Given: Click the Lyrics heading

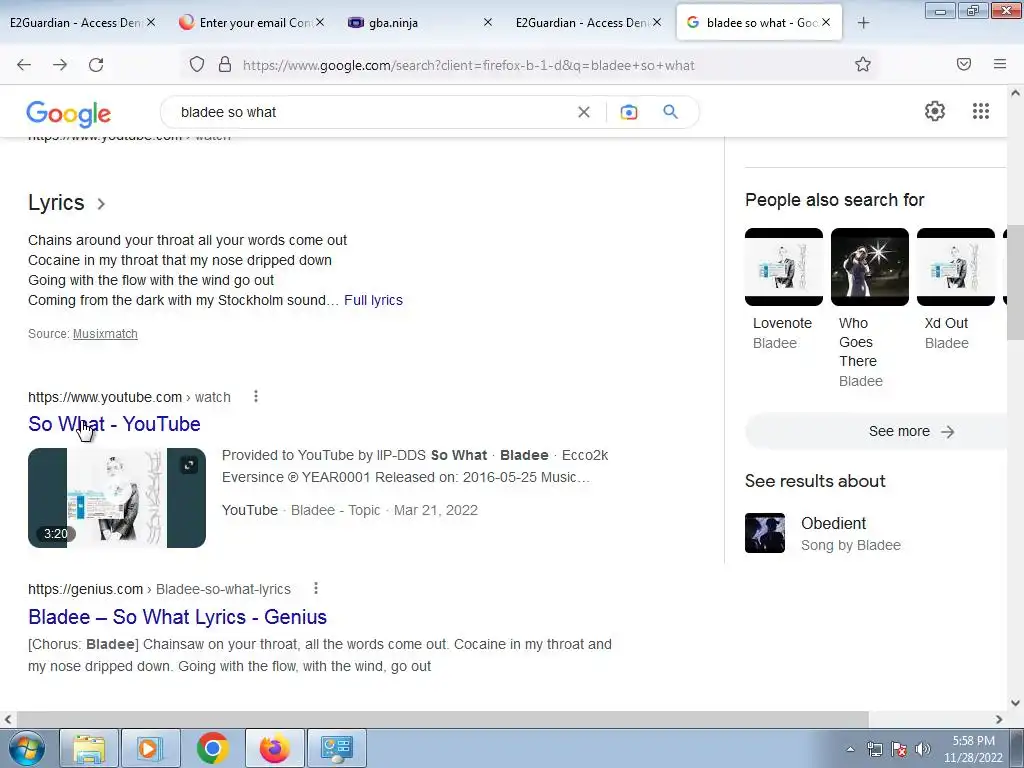Looking at the screenshot, I should coord(56,202).
